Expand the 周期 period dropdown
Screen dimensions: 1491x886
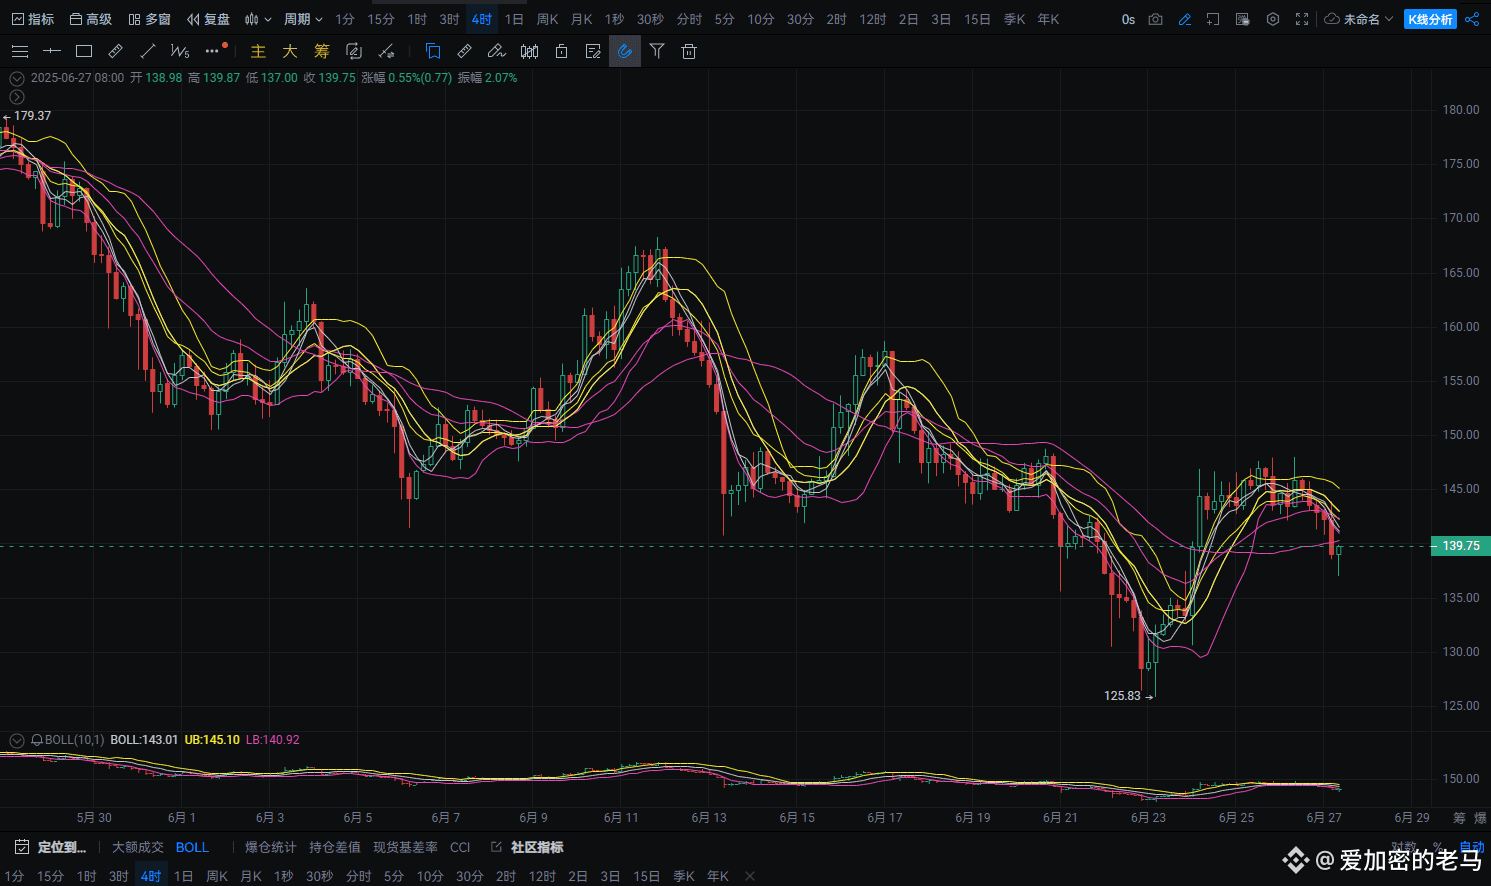pyautogui.click(x=303, y=19)
